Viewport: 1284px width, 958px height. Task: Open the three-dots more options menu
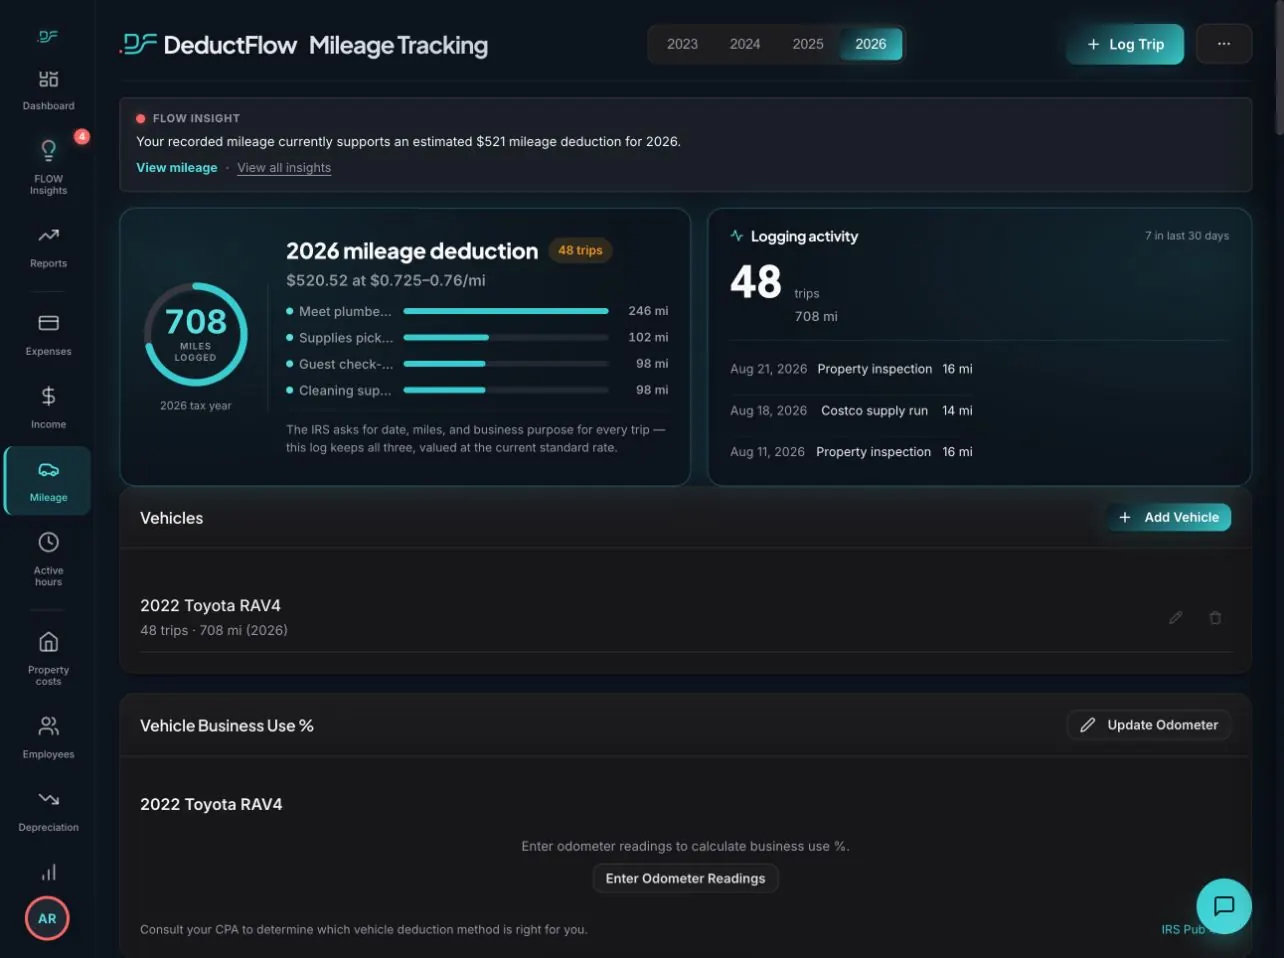point(1224,44)
